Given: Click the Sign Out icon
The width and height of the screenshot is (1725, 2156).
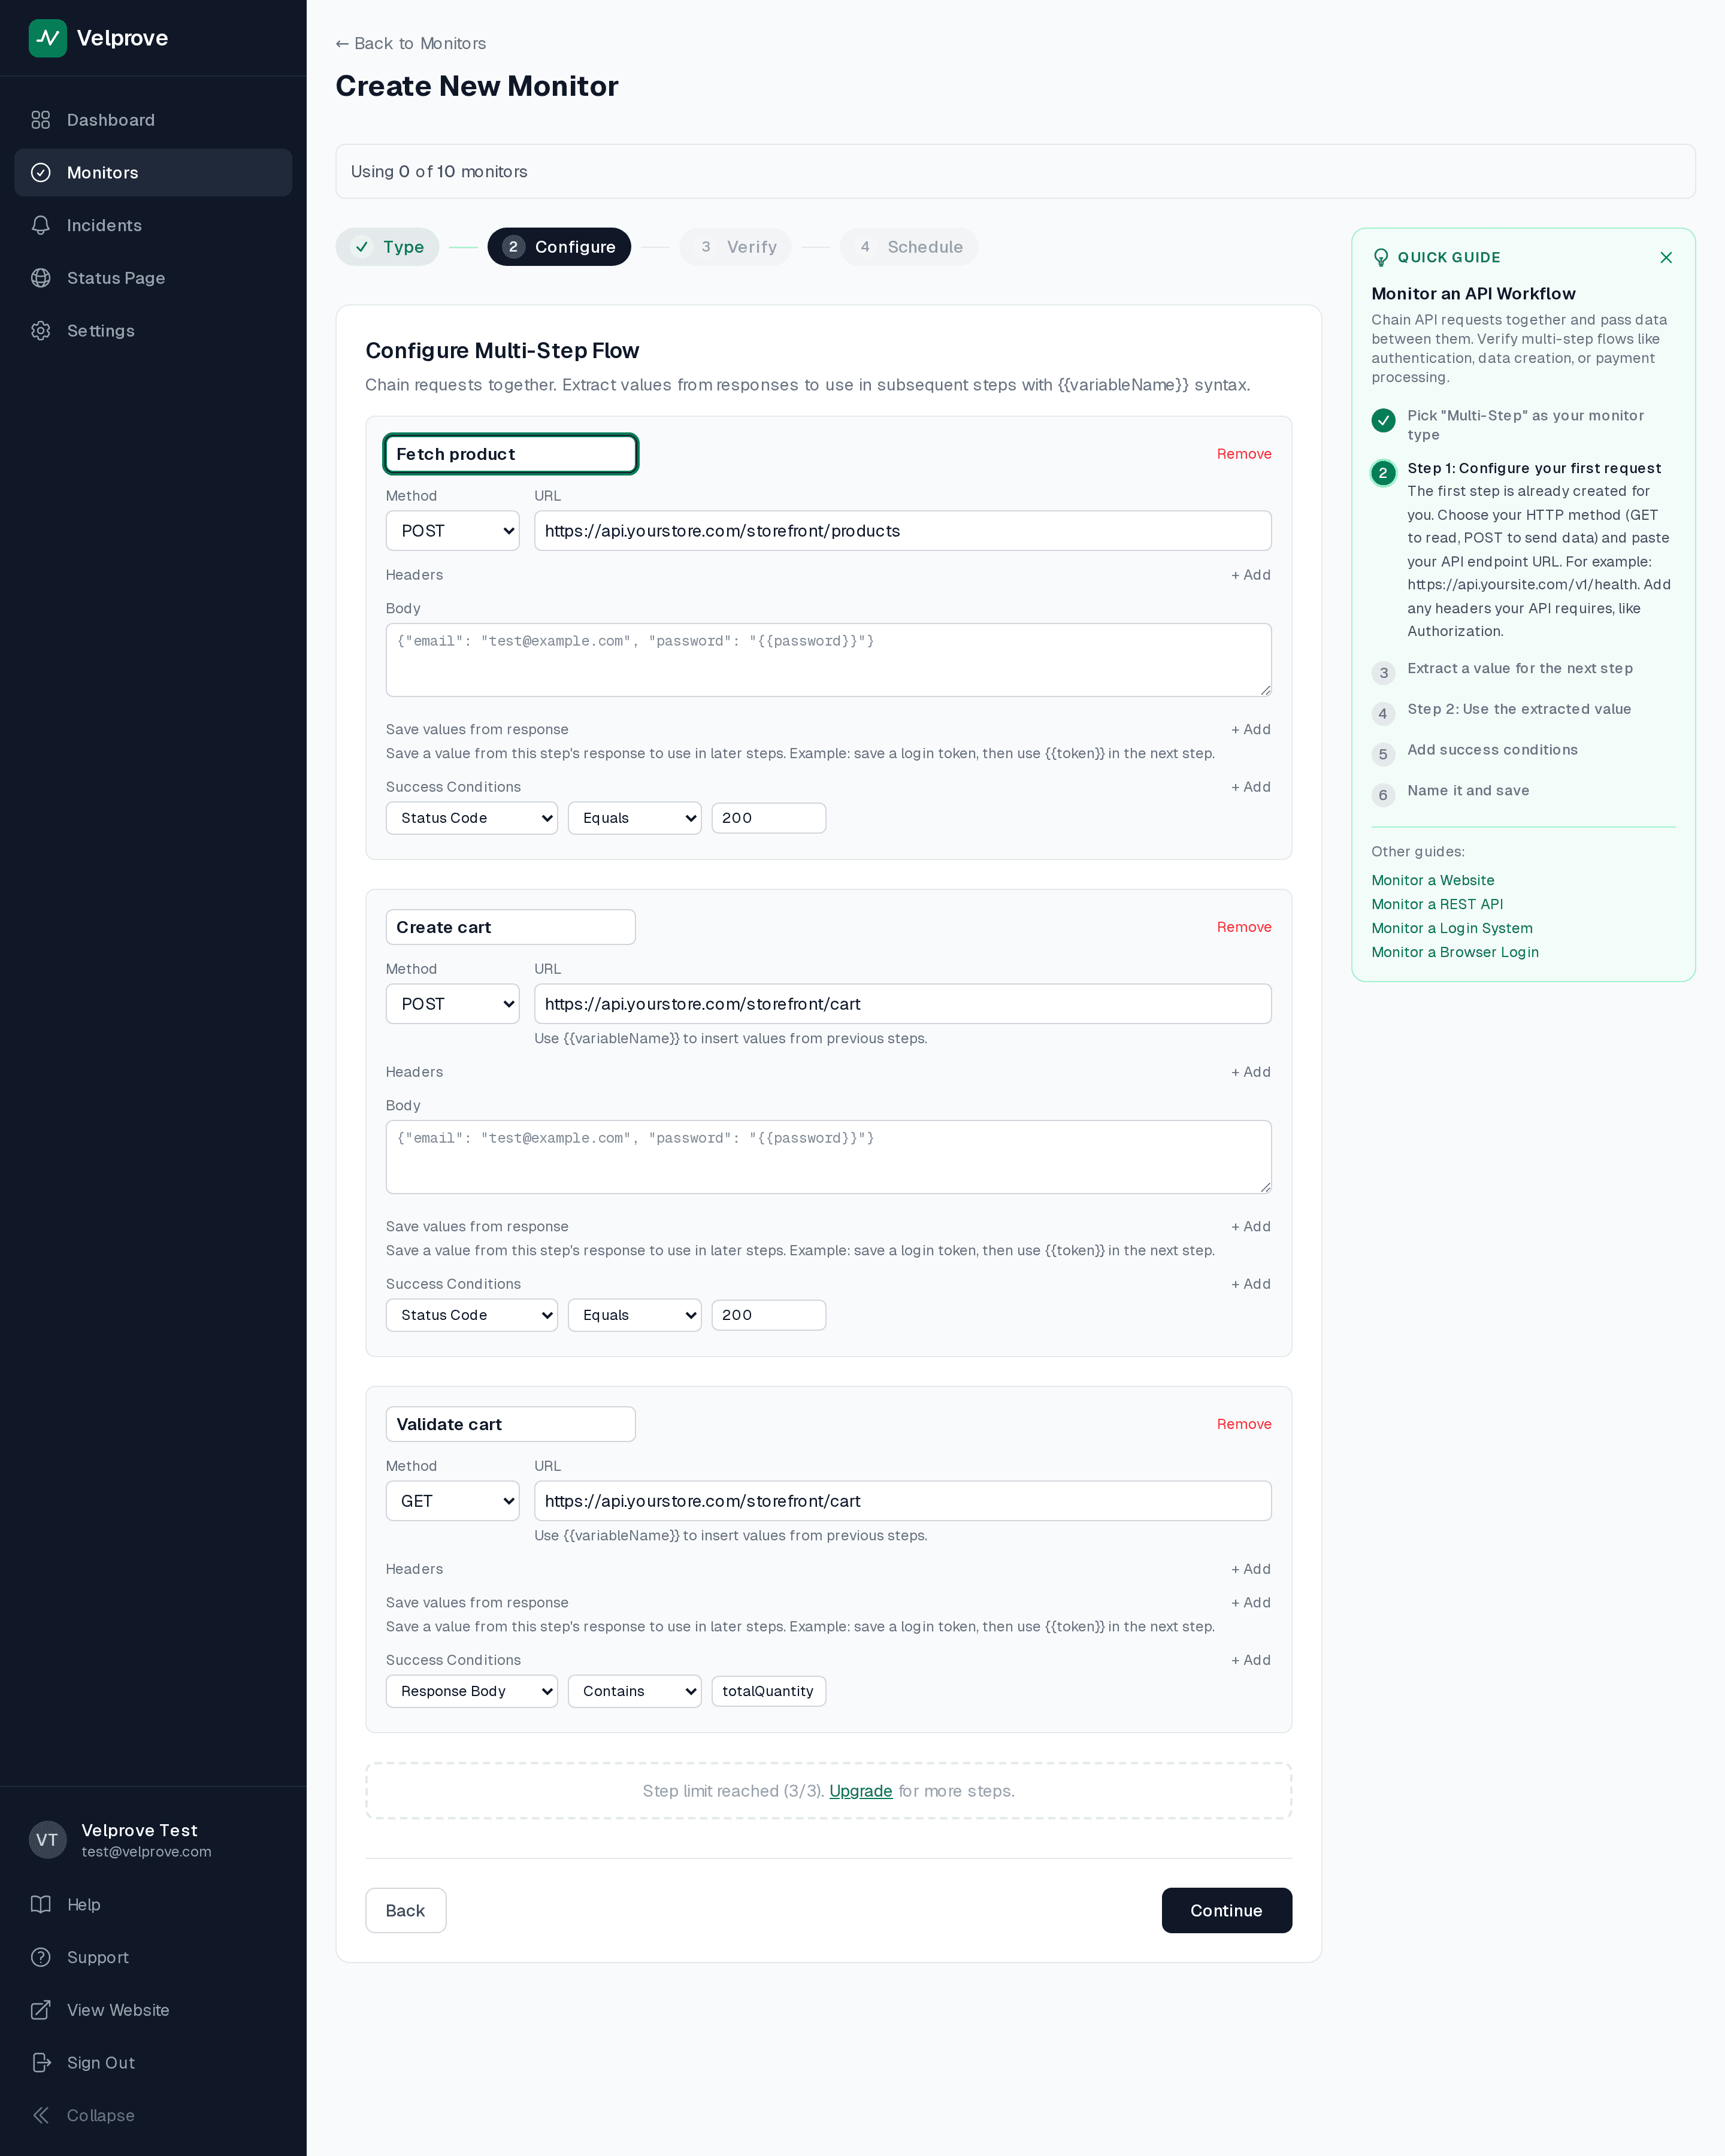Looking at the screenshot, I should coord(41,2062).
